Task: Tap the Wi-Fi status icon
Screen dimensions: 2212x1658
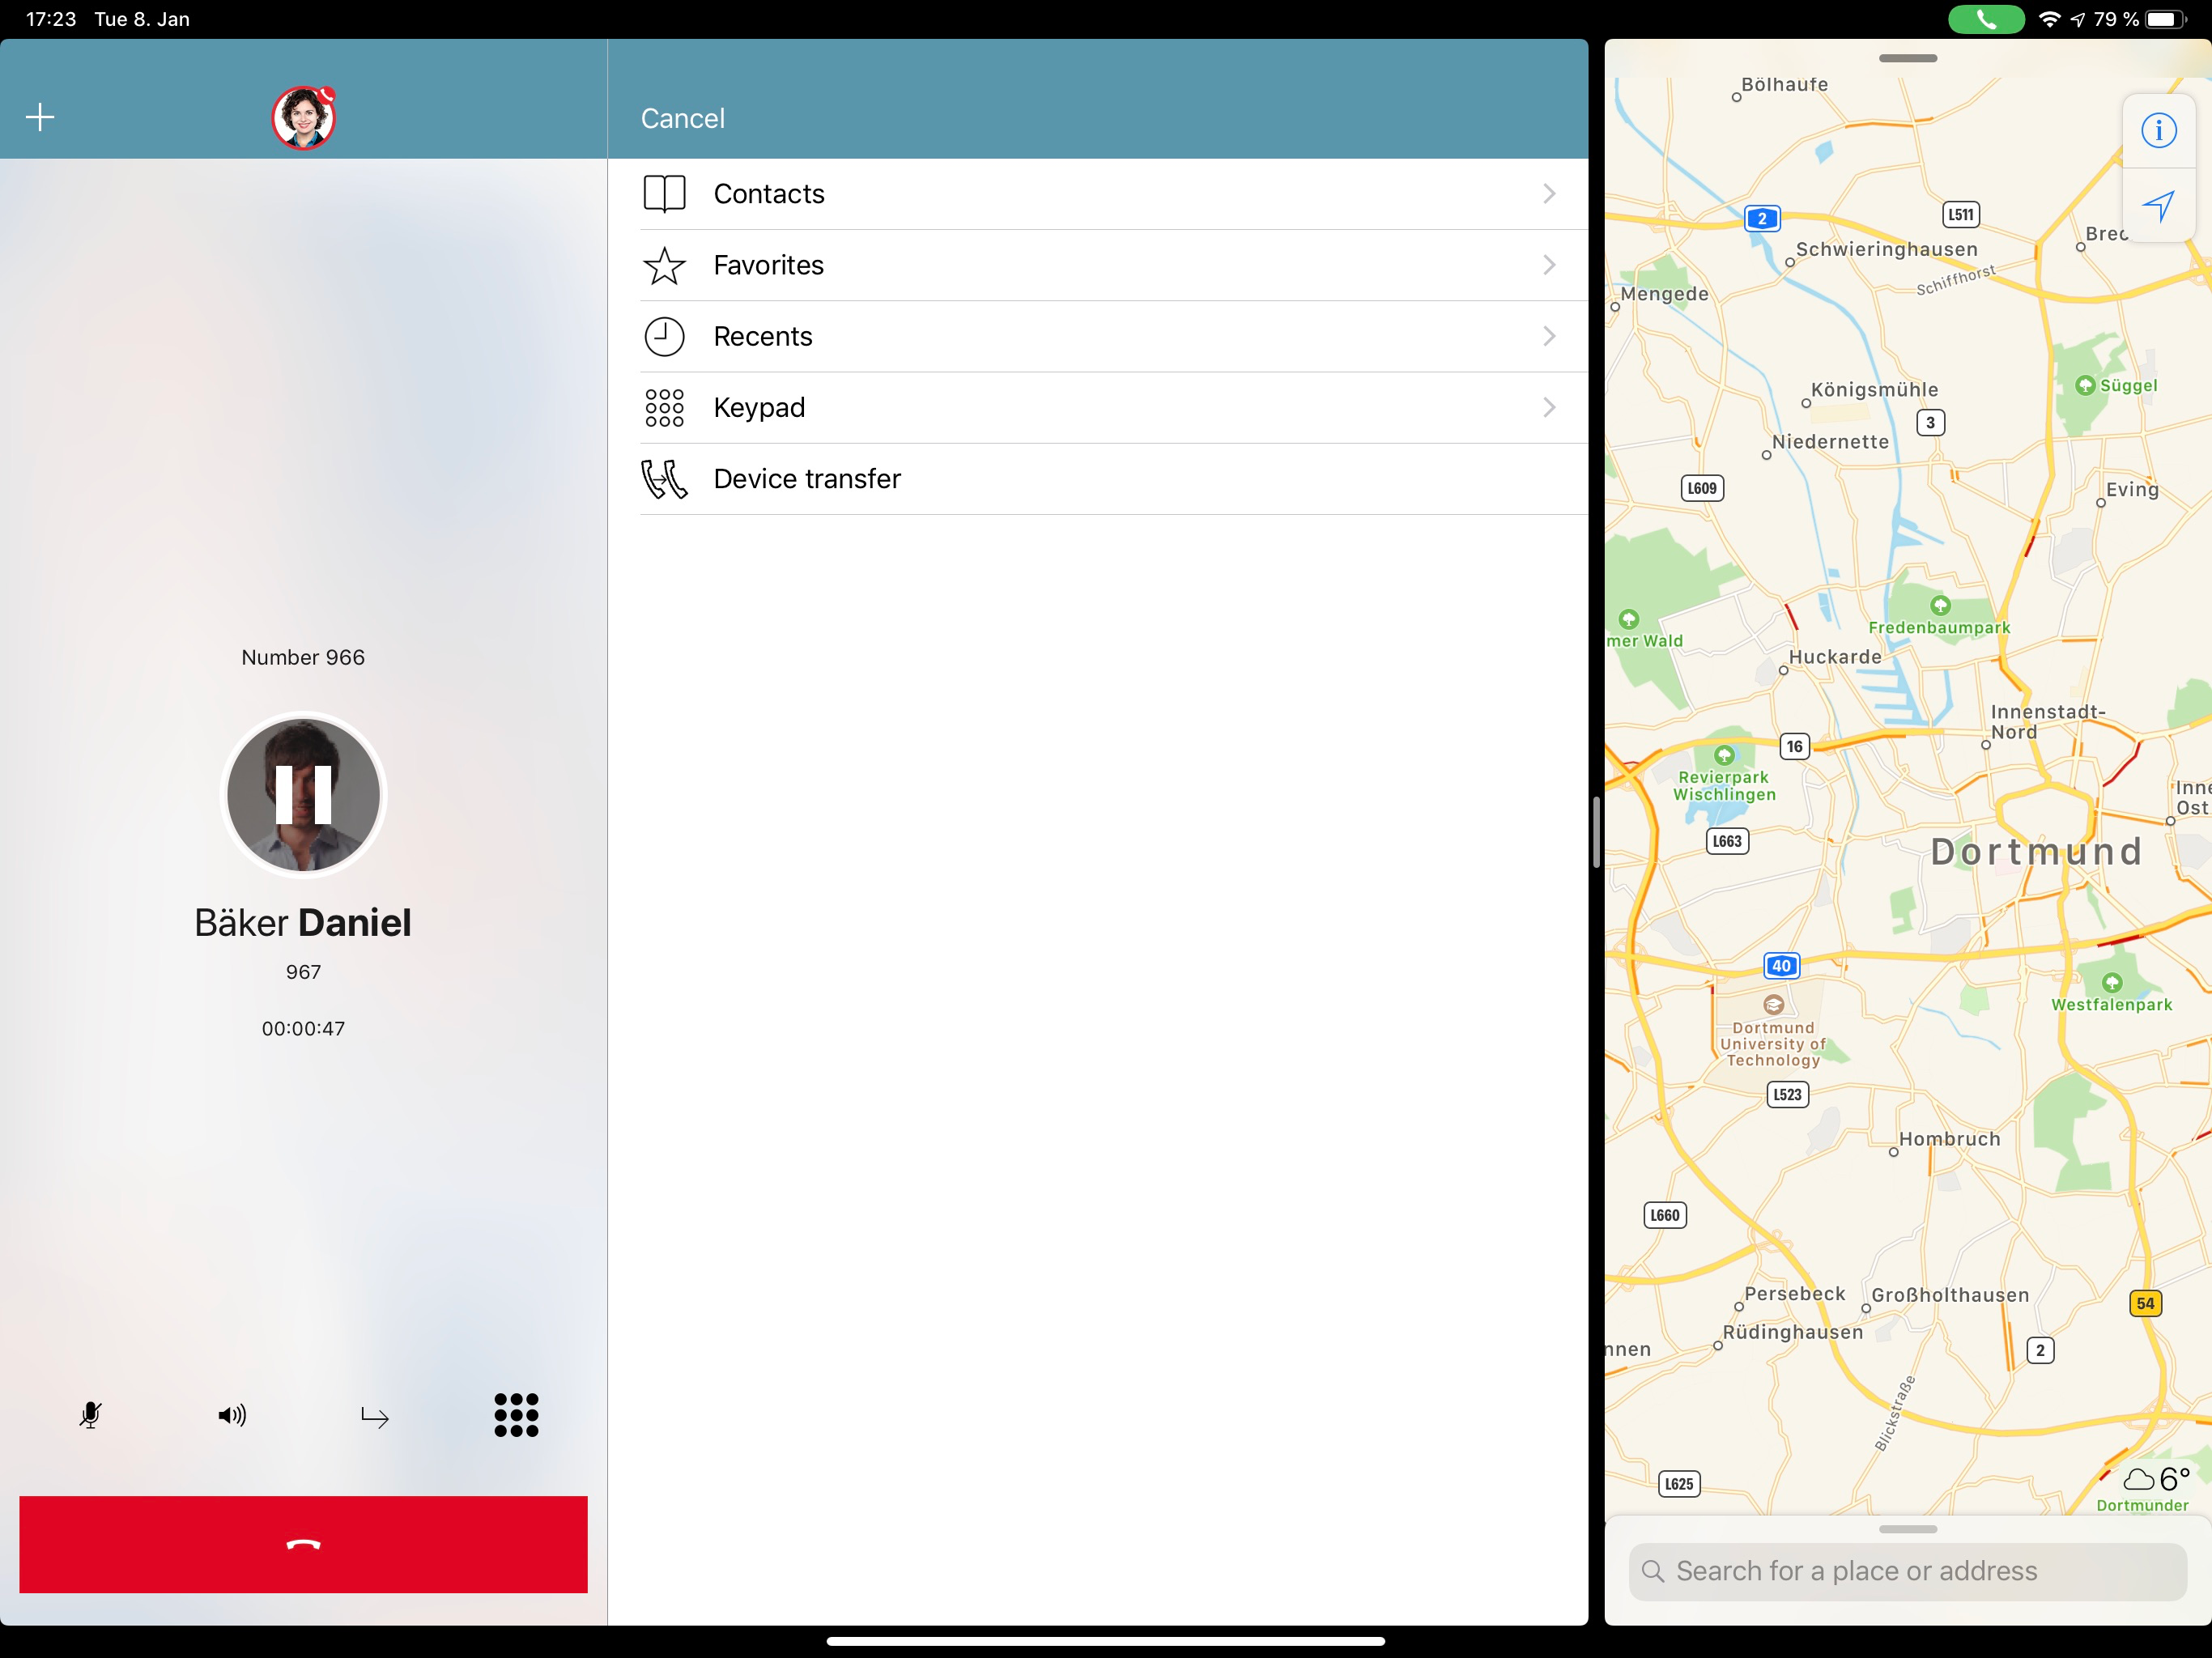Action: [2049, 19]
